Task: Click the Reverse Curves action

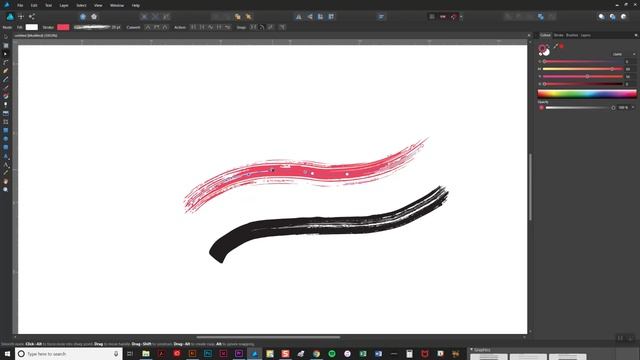Action: [227, 27]
